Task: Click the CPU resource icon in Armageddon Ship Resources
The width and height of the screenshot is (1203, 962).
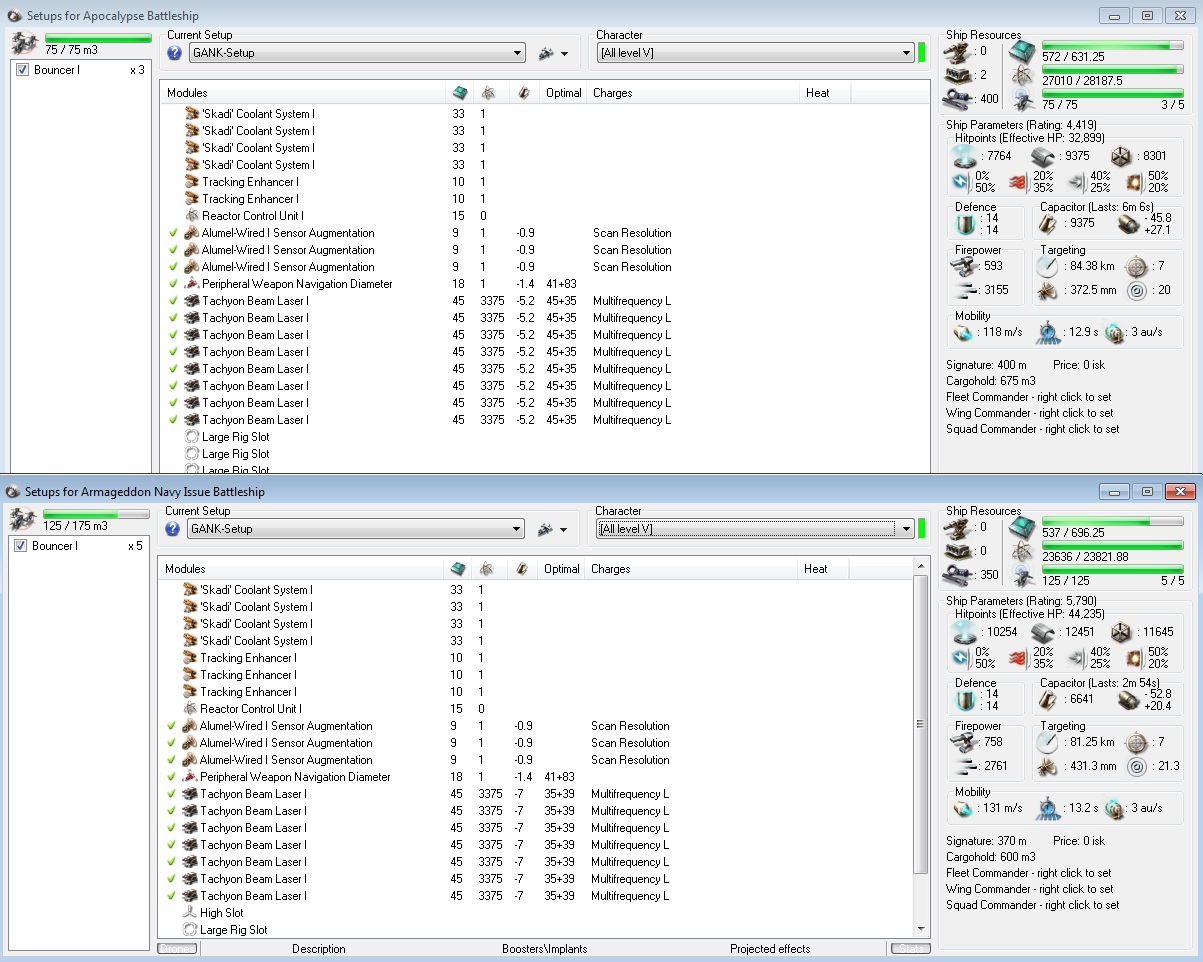Action: [x=1022, y=528]
